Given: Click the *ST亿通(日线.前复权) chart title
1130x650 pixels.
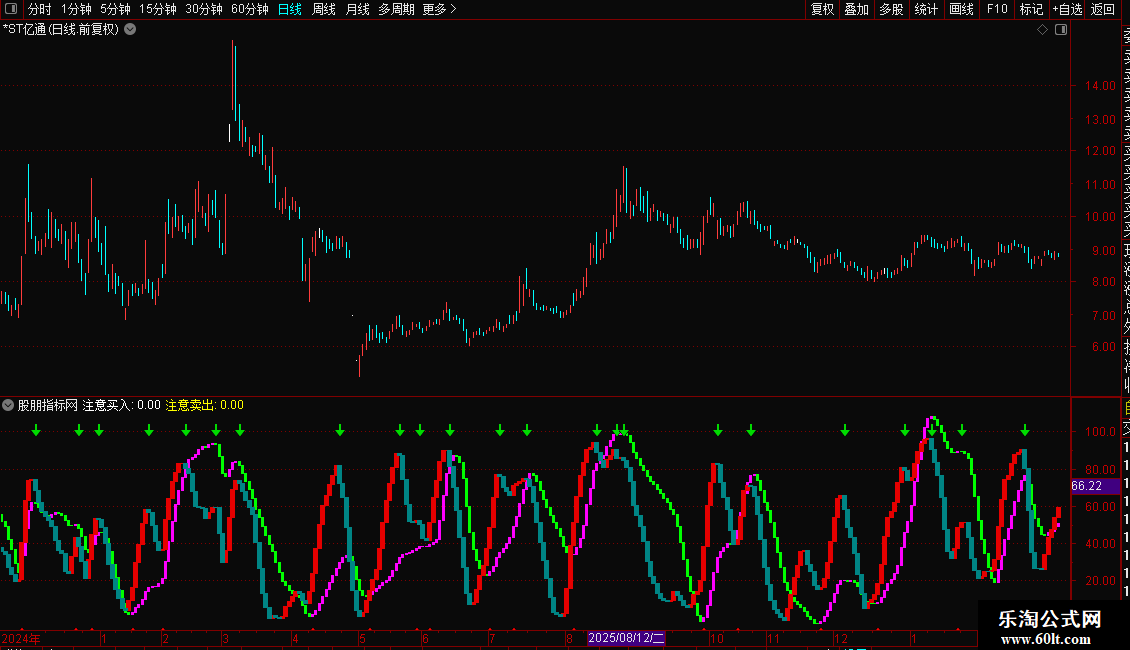Looking at the screenshot, I should click(x=61, y=30).
